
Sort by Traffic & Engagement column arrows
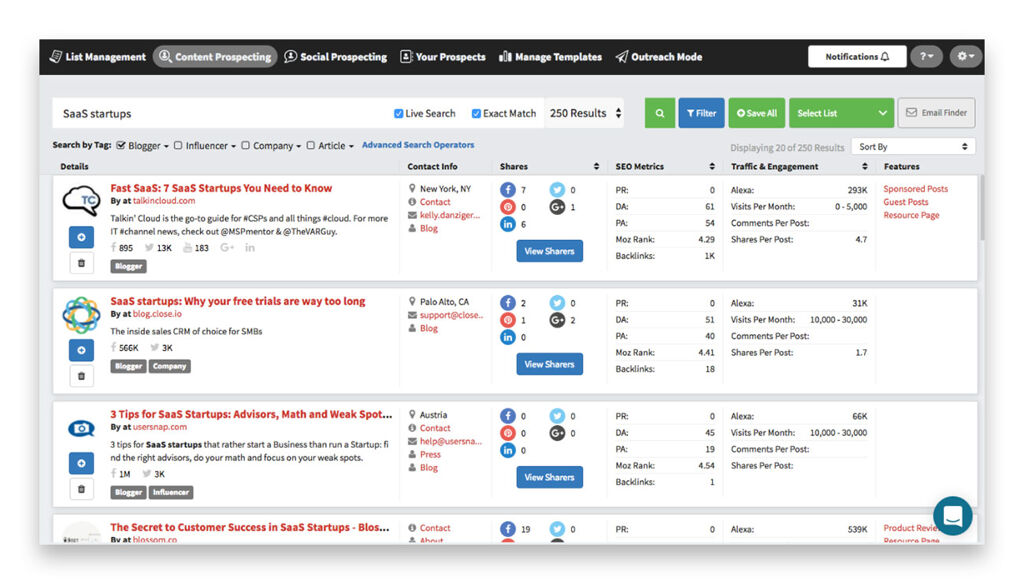click(865, 167)
